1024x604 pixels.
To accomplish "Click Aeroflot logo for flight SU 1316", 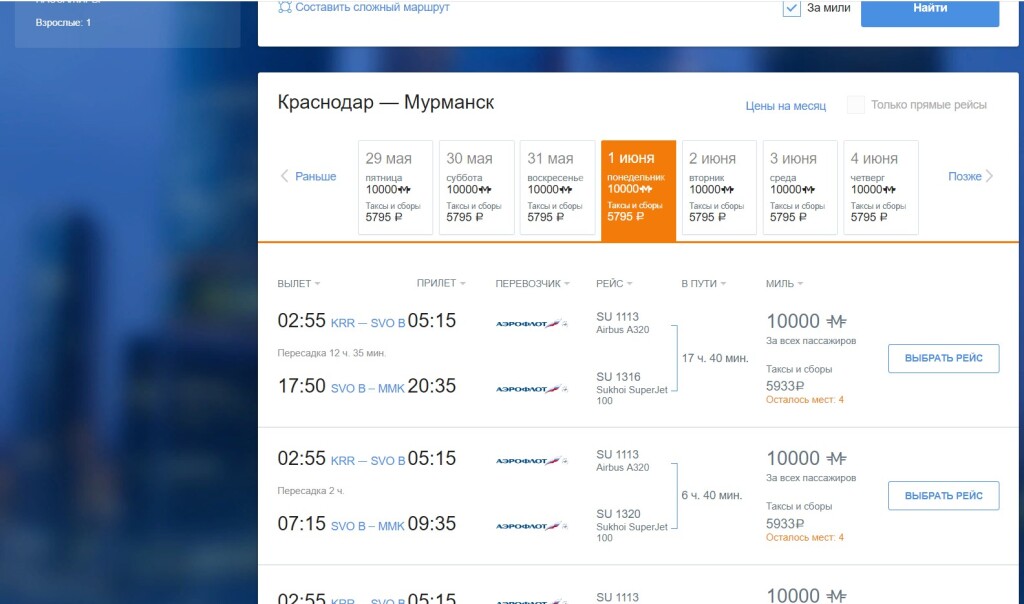I will pos(531,389).
